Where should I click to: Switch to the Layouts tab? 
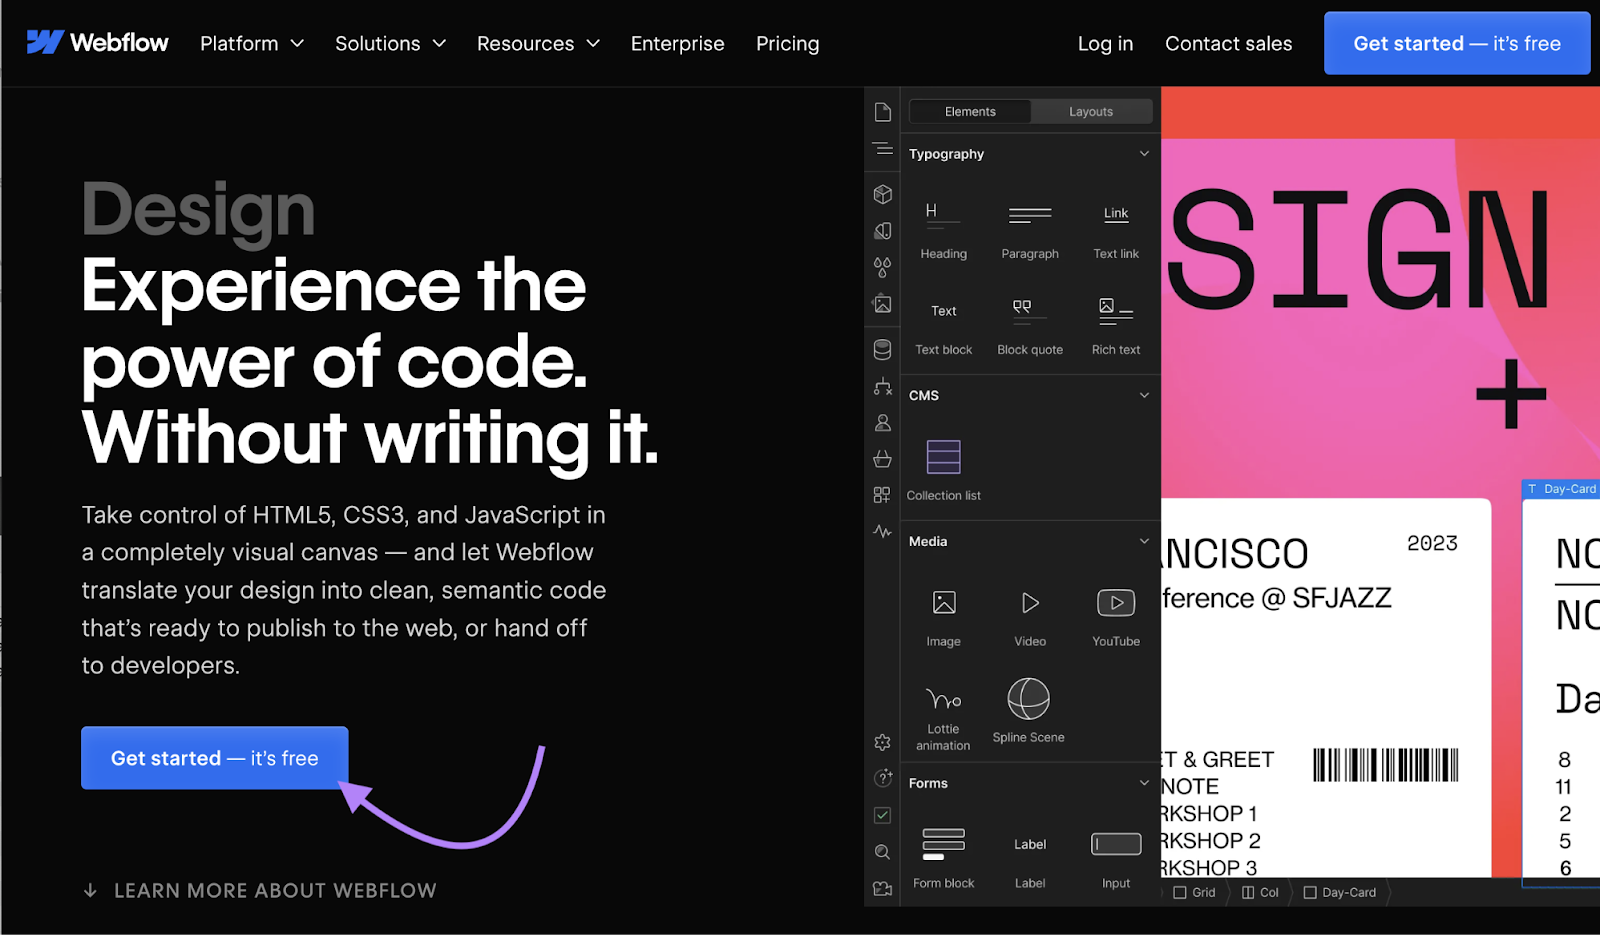click(1091, 112)
